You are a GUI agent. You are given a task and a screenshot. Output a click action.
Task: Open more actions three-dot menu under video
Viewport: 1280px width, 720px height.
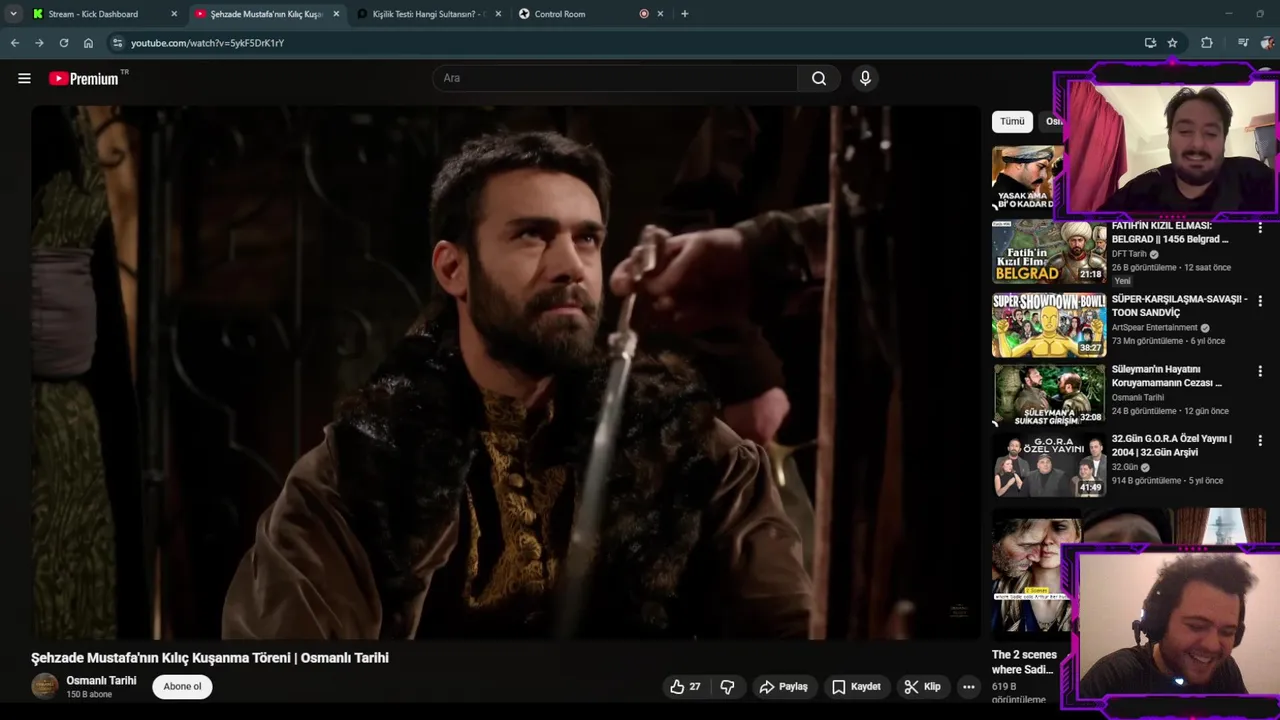click(x=968, y=687)
